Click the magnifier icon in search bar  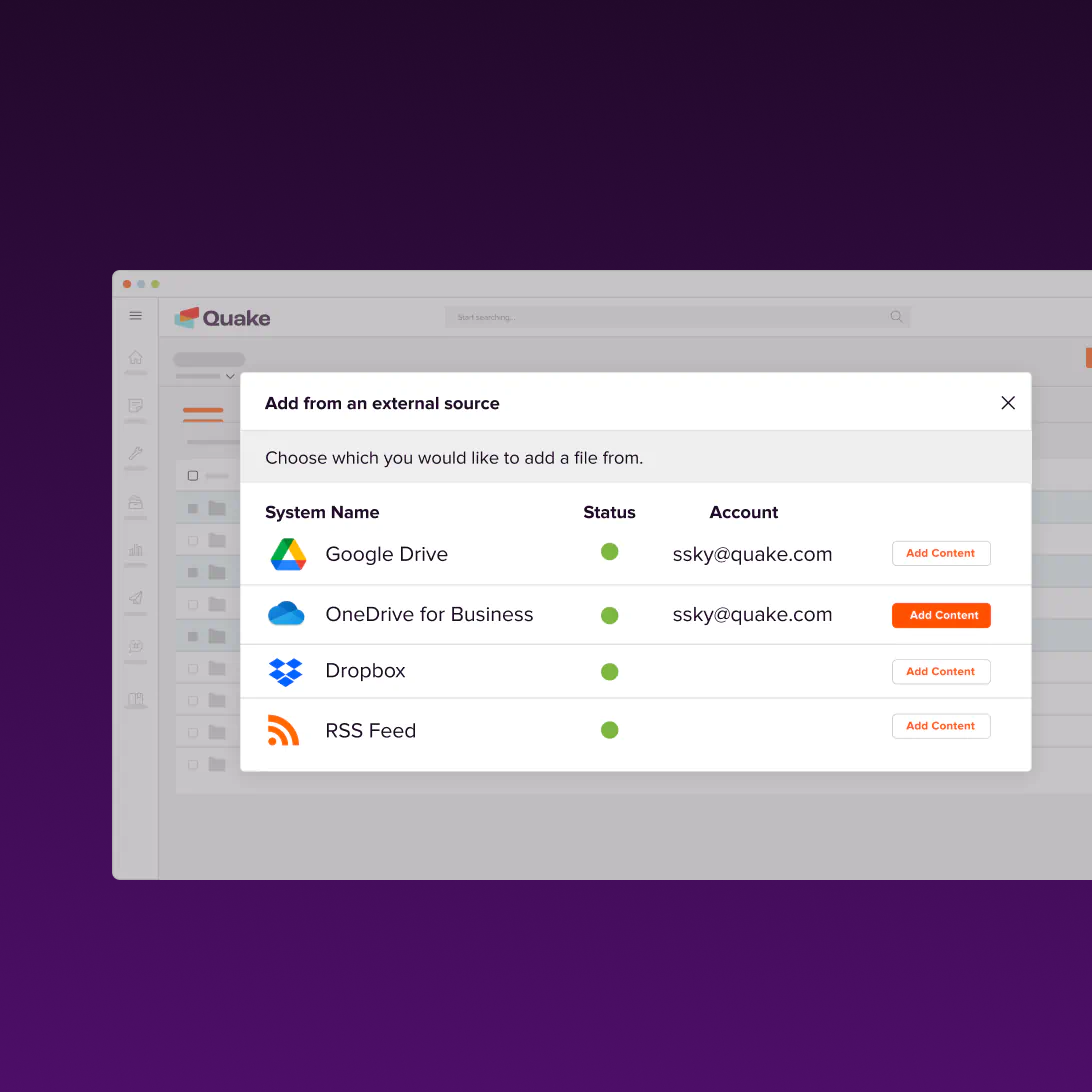[896, 317]
